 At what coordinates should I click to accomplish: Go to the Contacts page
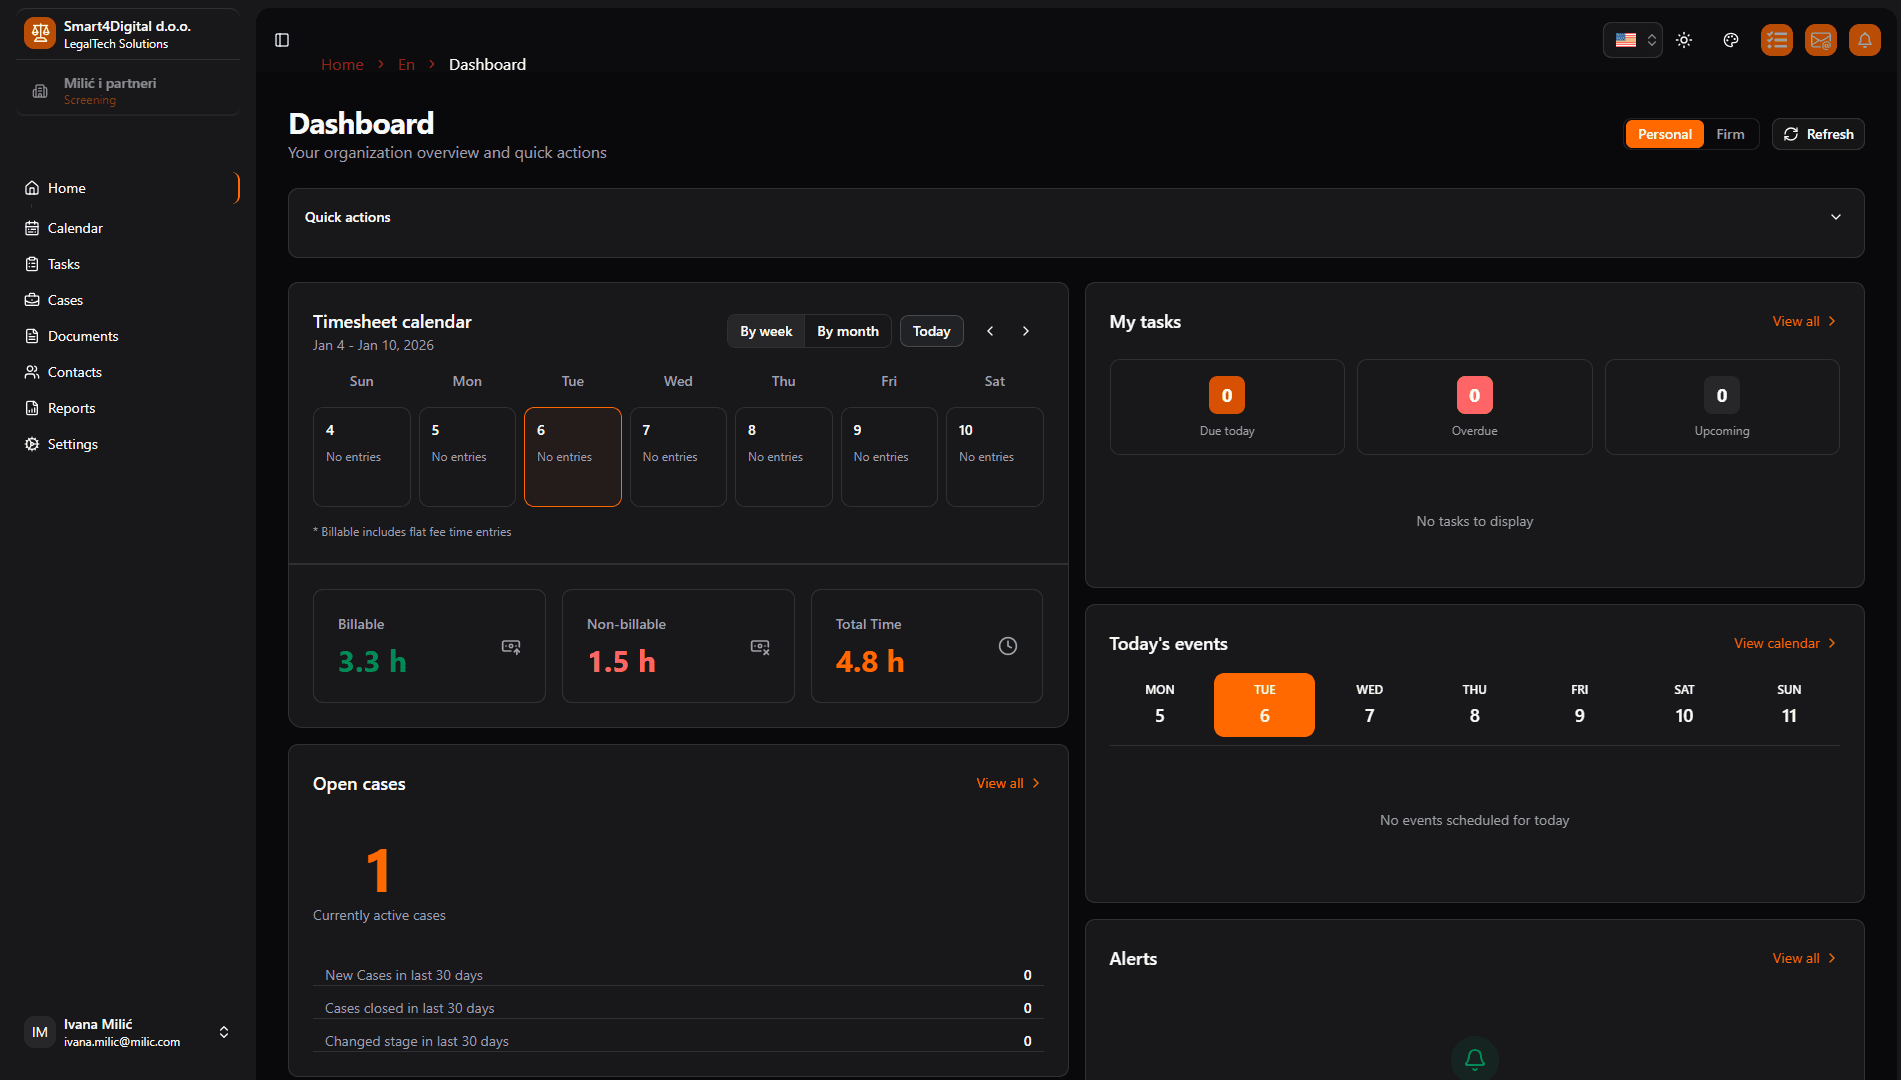74,372
